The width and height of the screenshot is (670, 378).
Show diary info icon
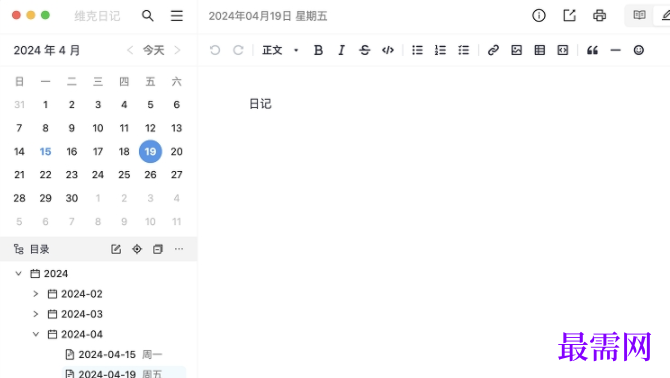coord(539,16)
